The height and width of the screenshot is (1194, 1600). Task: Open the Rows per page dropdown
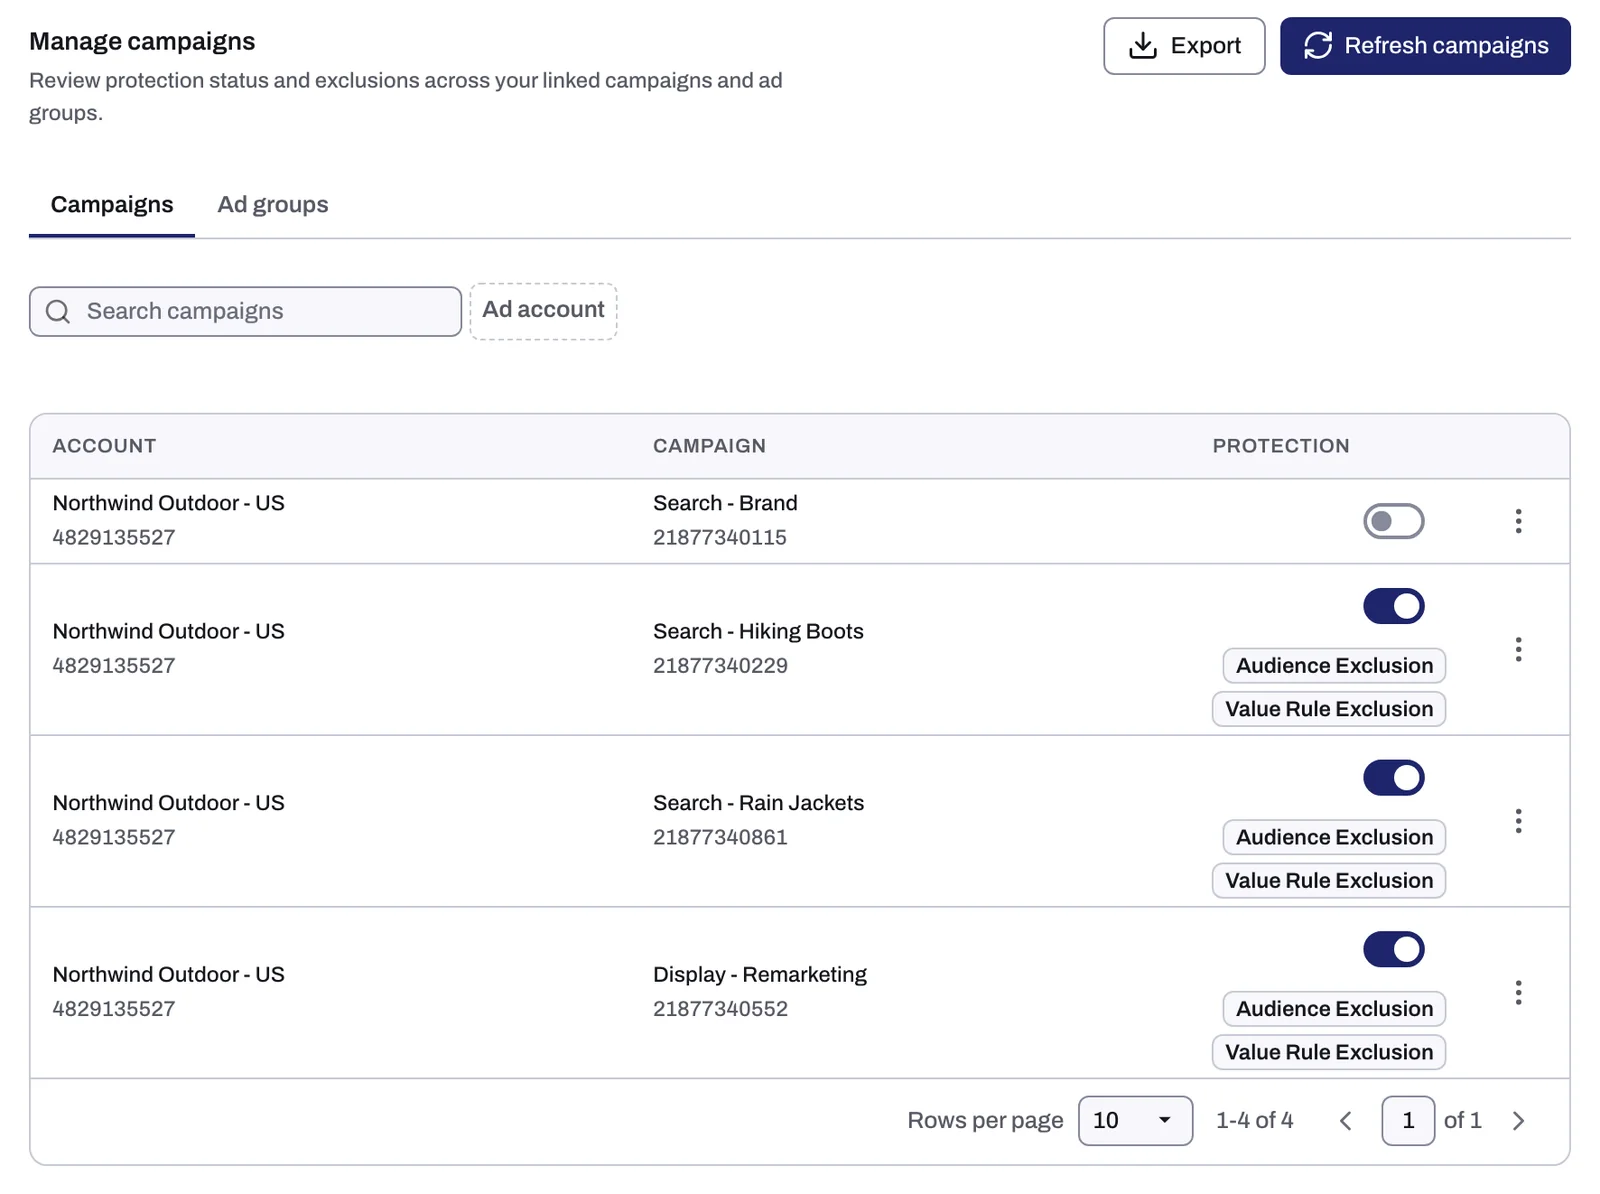pyautogui.click(x=1135, y=1121)
